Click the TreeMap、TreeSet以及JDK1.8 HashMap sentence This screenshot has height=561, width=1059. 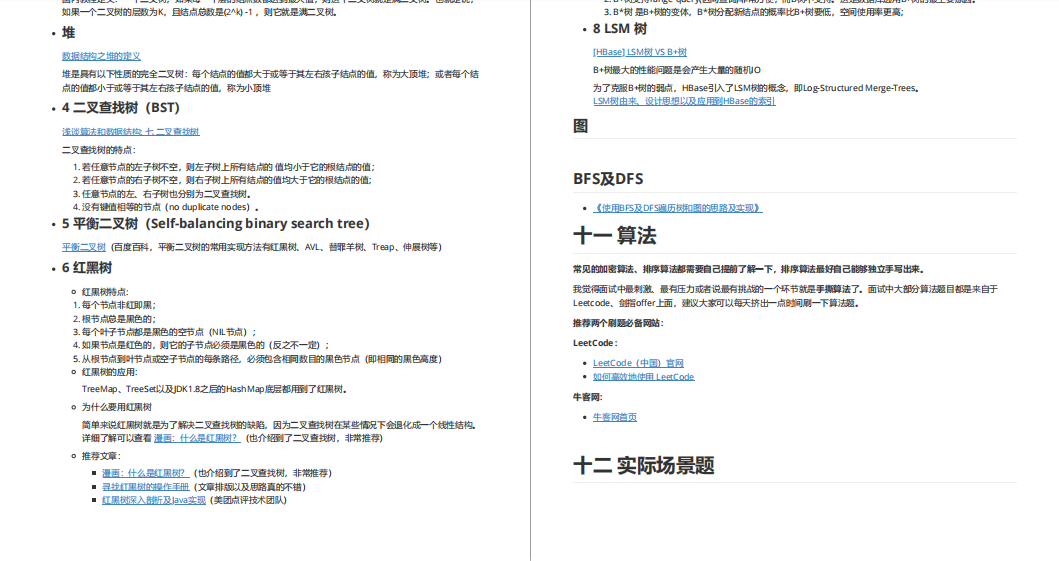coord(214,390)
